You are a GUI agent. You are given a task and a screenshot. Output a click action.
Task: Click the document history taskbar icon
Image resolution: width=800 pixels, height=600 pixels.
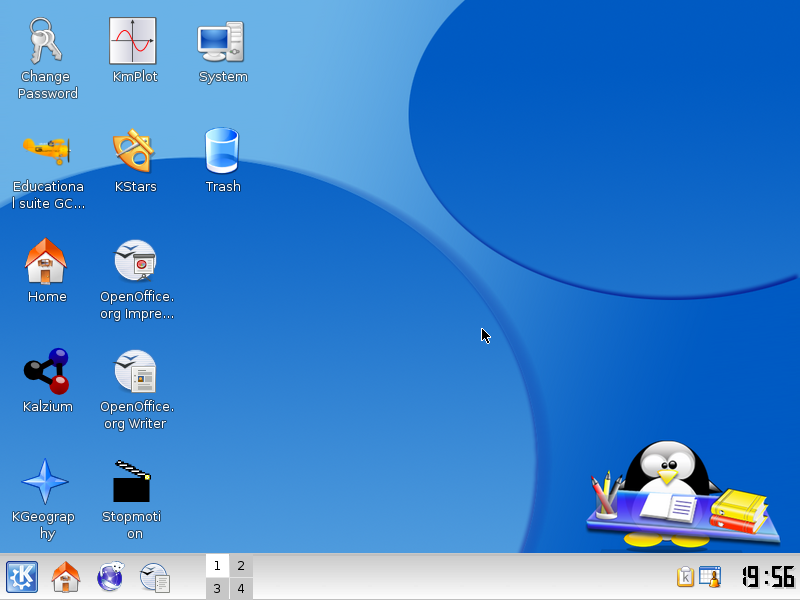coord(155,577)
